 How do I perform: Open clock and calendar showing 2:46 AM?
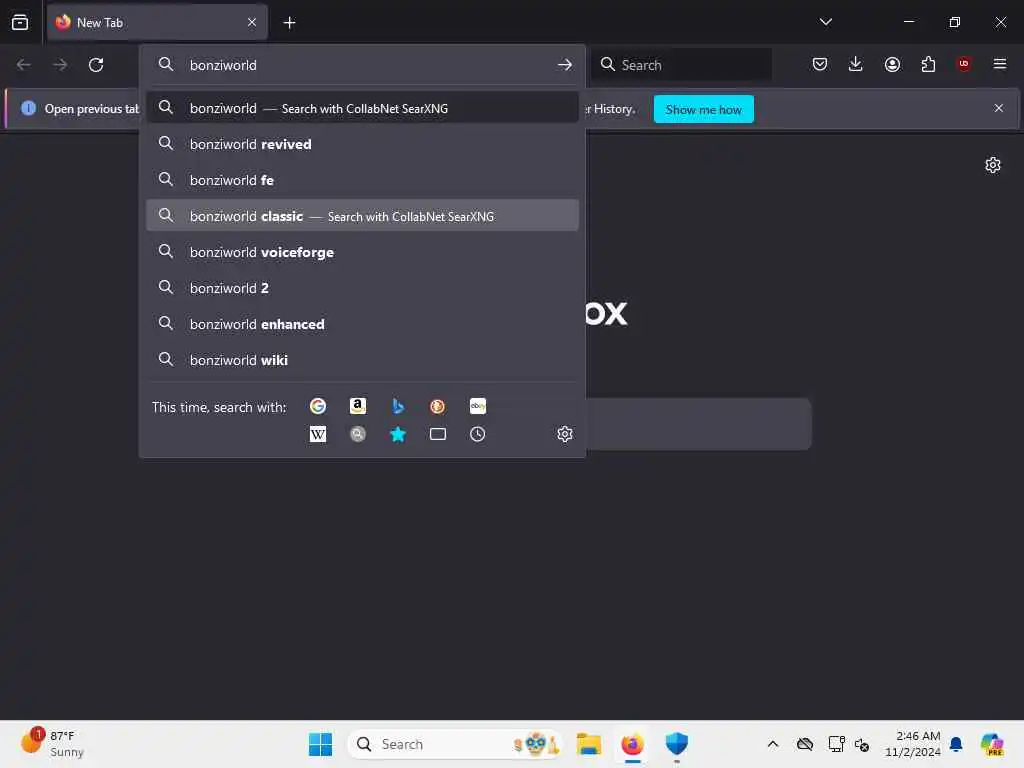(x=912, y=744)
